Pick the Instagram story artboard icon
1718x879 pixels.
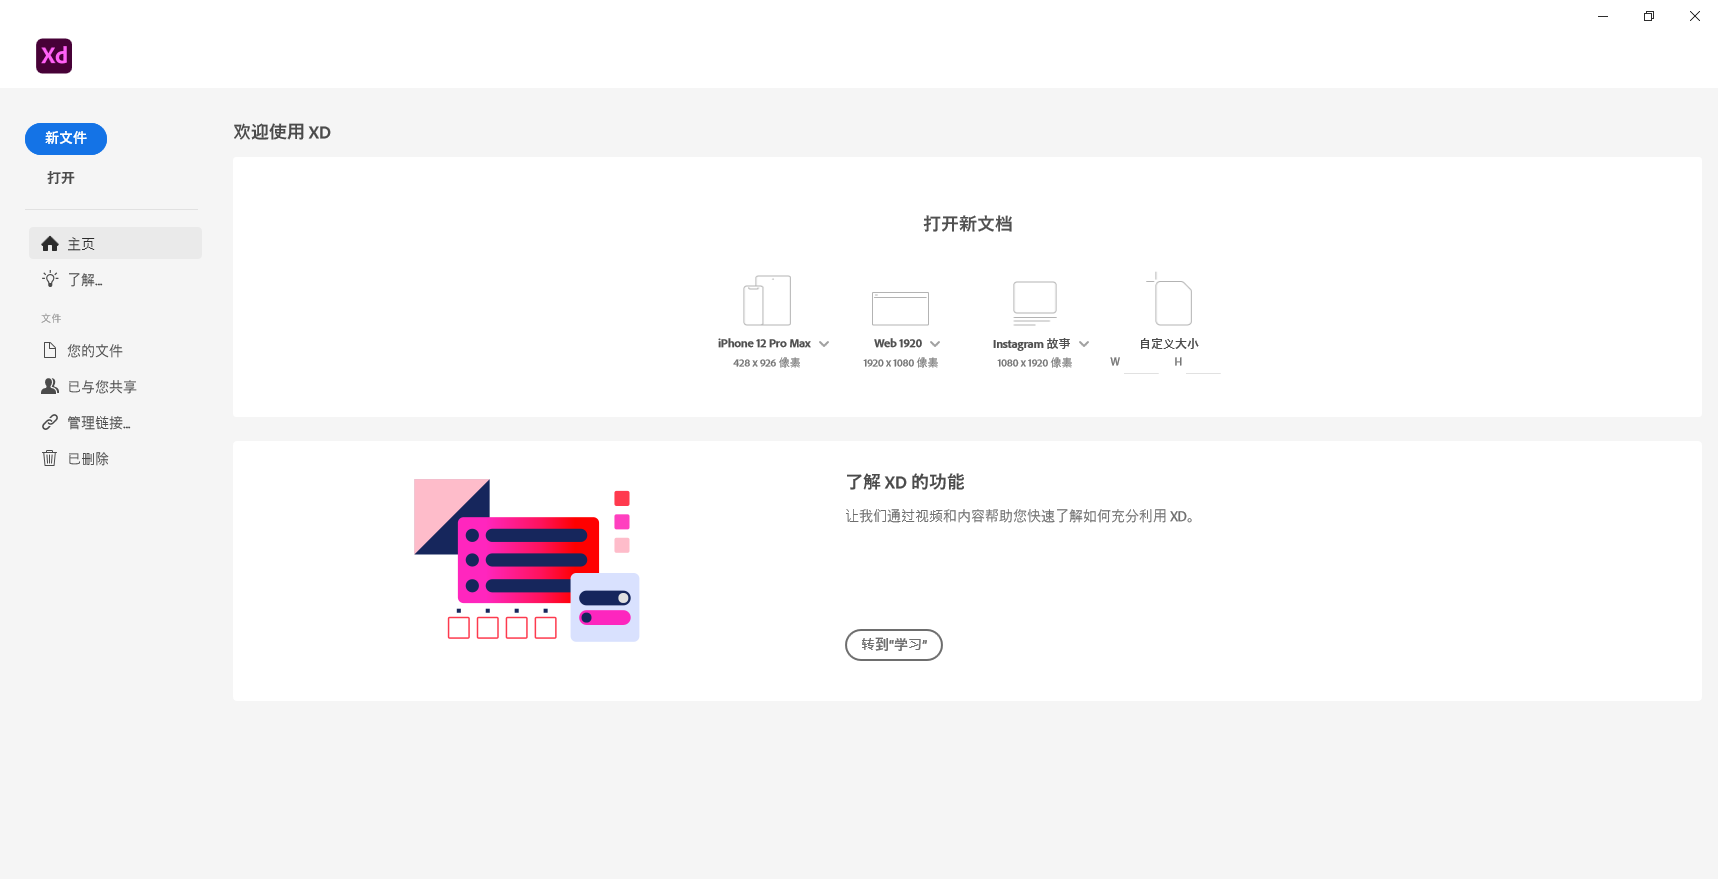click(1034, 302)
